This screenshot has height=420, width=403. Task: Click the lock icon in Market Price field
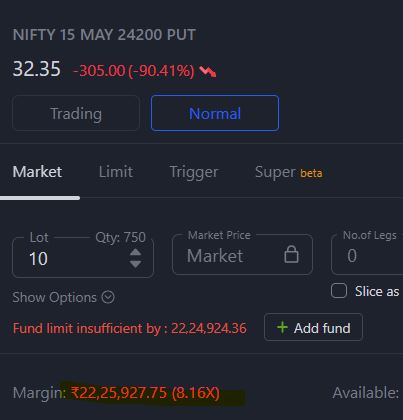tap(291, 255)
